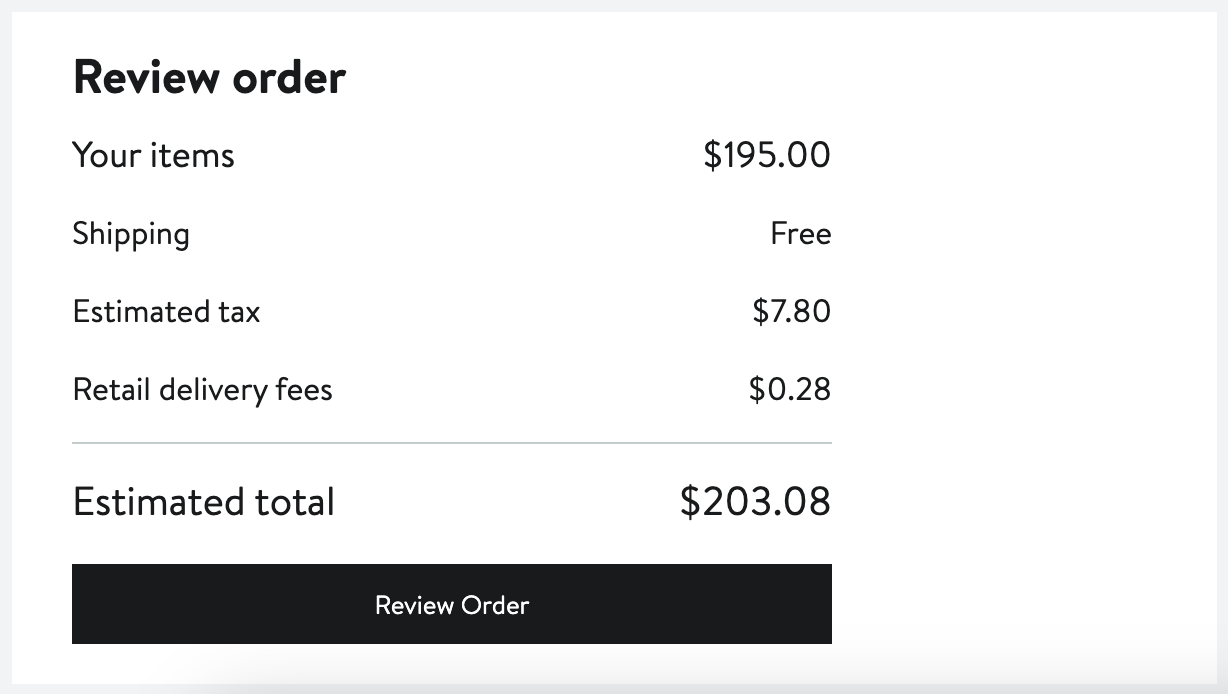Click the $203.08 total amount
Image resolution: width=1228 pixels, height=694 pixels.
(755, 501)
